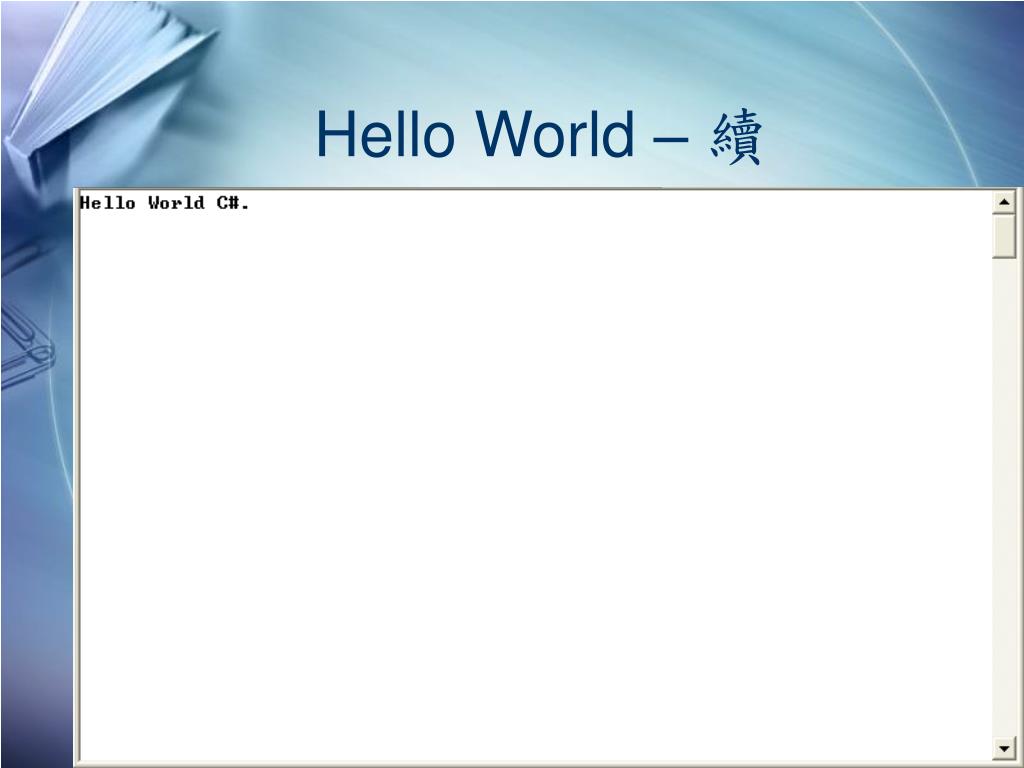Click the vertical scrollbar thumb
Image resolution: width=1024 pixels, height=768 pixels.
tap(1004, 236)
